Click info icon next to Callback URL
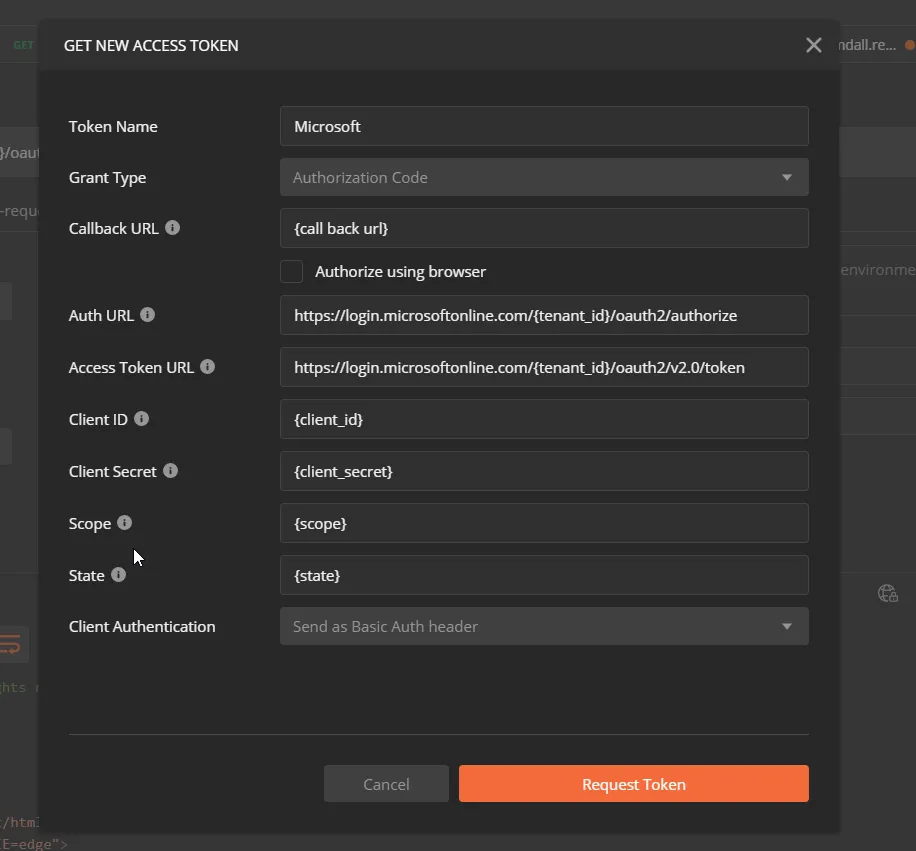916x851 pixels. (173, 228)
